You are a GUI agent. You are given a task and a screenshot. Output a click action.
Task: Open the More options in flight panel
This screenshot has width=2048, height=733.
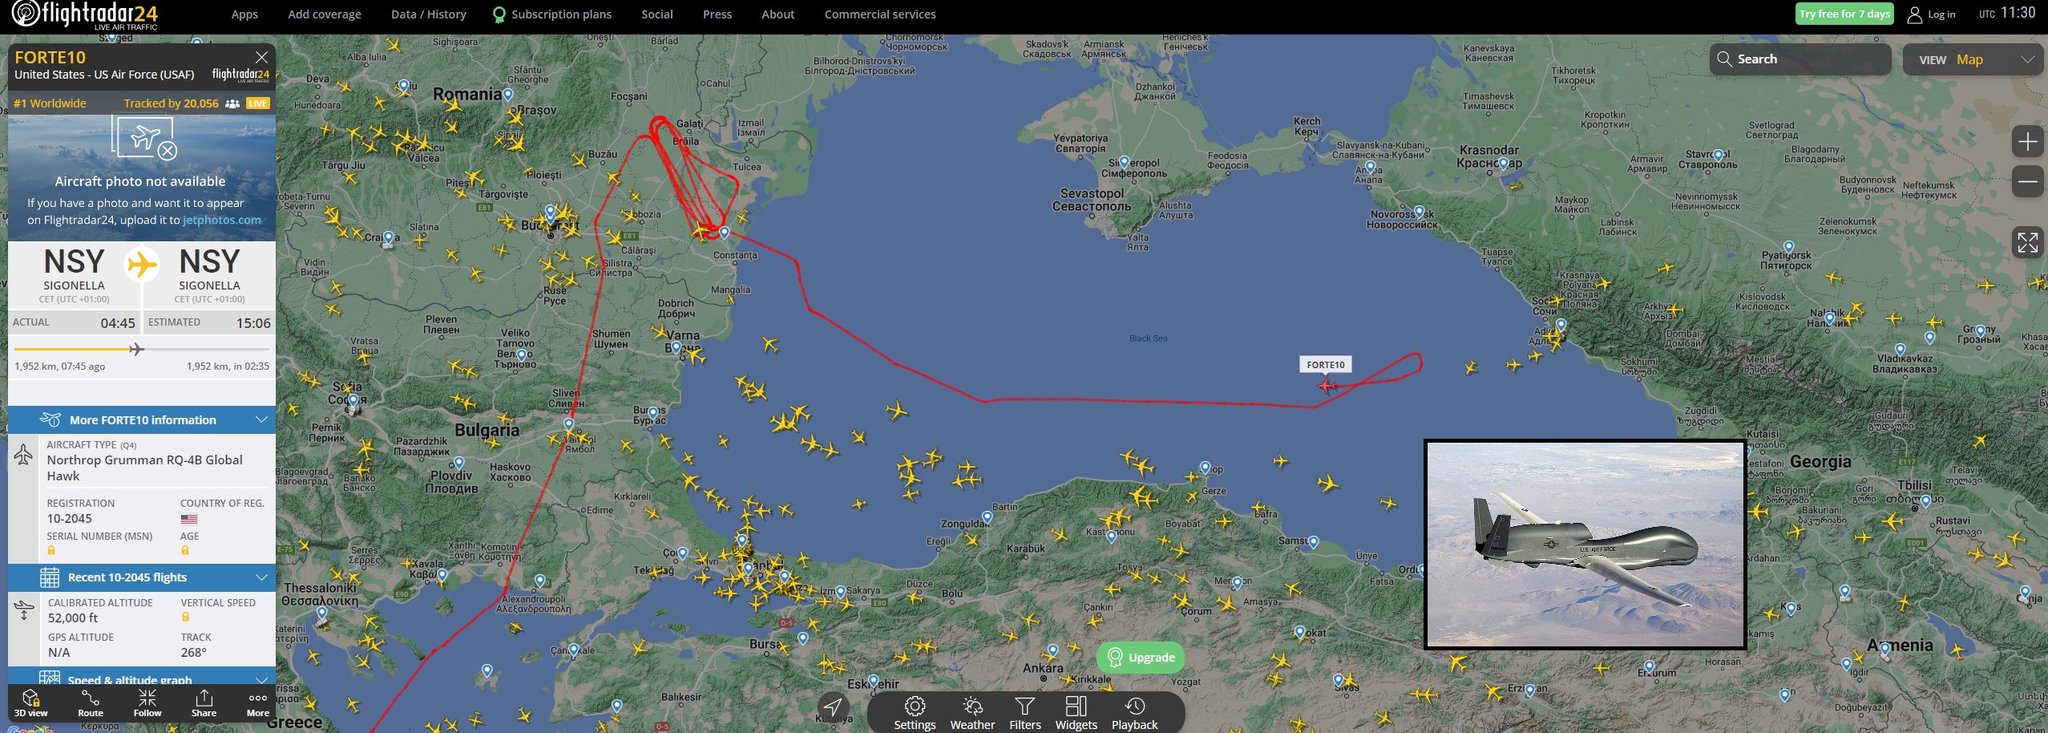click(258, 703)
